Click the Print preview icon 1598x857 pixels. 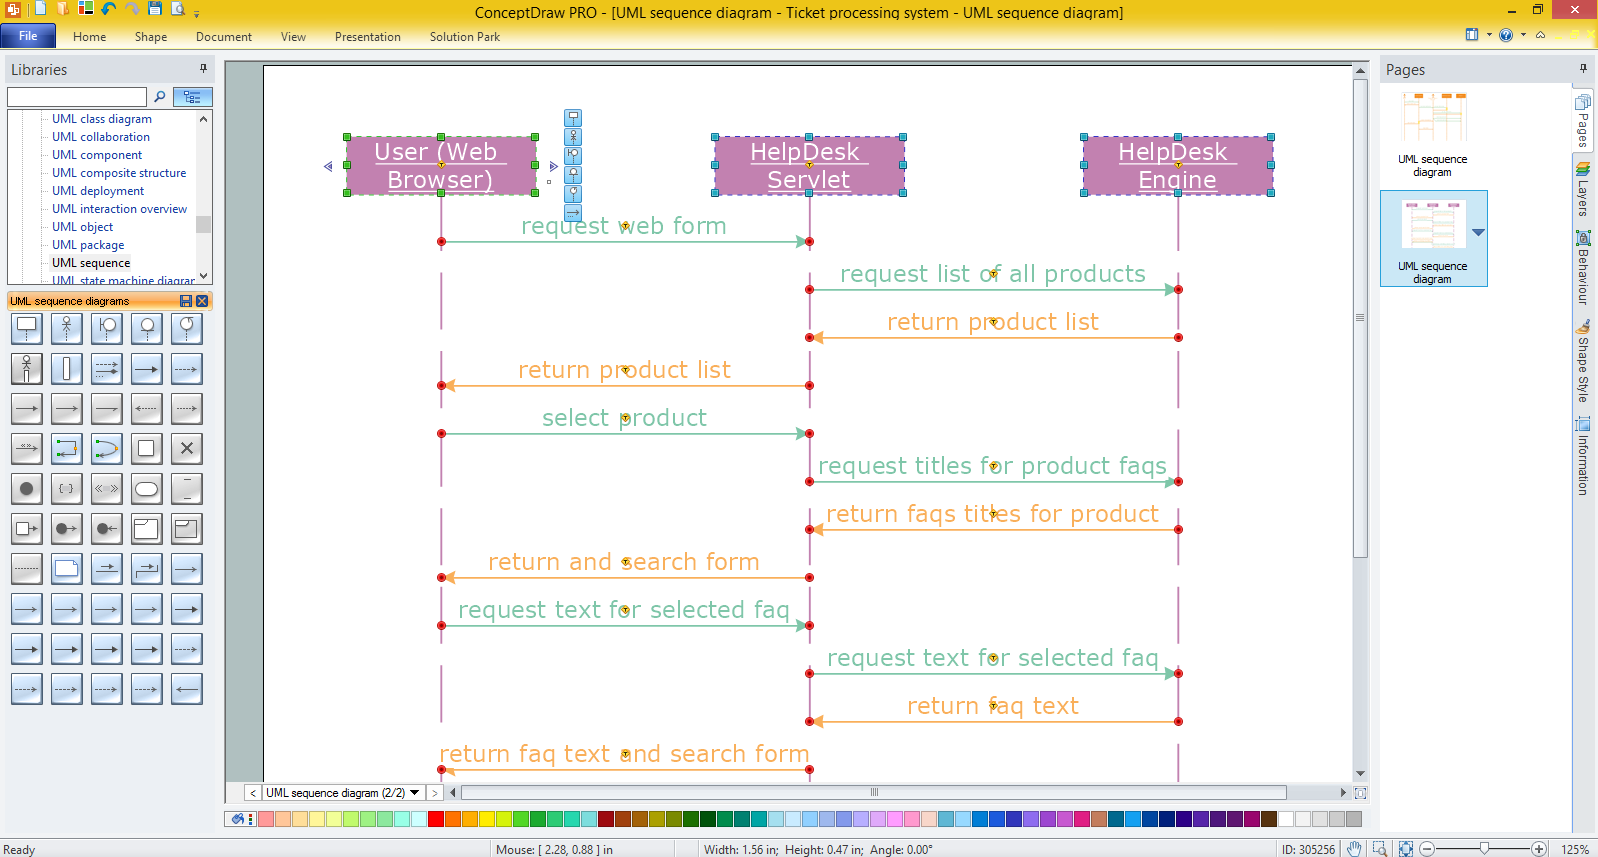[x=178, y=9]
